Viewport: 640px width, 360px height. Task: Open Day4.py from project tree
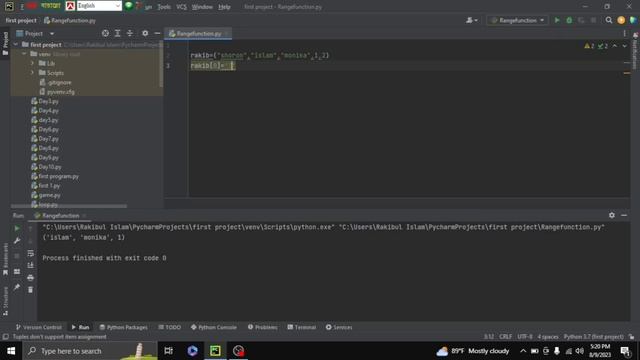pyautogui.click(x=45, y=111)
